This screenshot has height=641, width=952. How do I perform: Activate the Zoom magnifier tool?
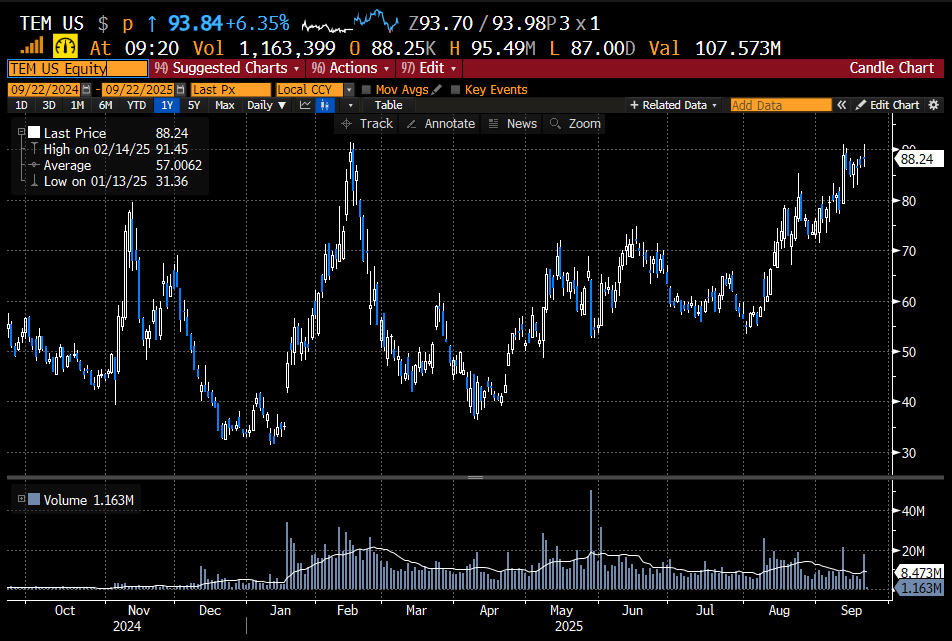(576, 124)
